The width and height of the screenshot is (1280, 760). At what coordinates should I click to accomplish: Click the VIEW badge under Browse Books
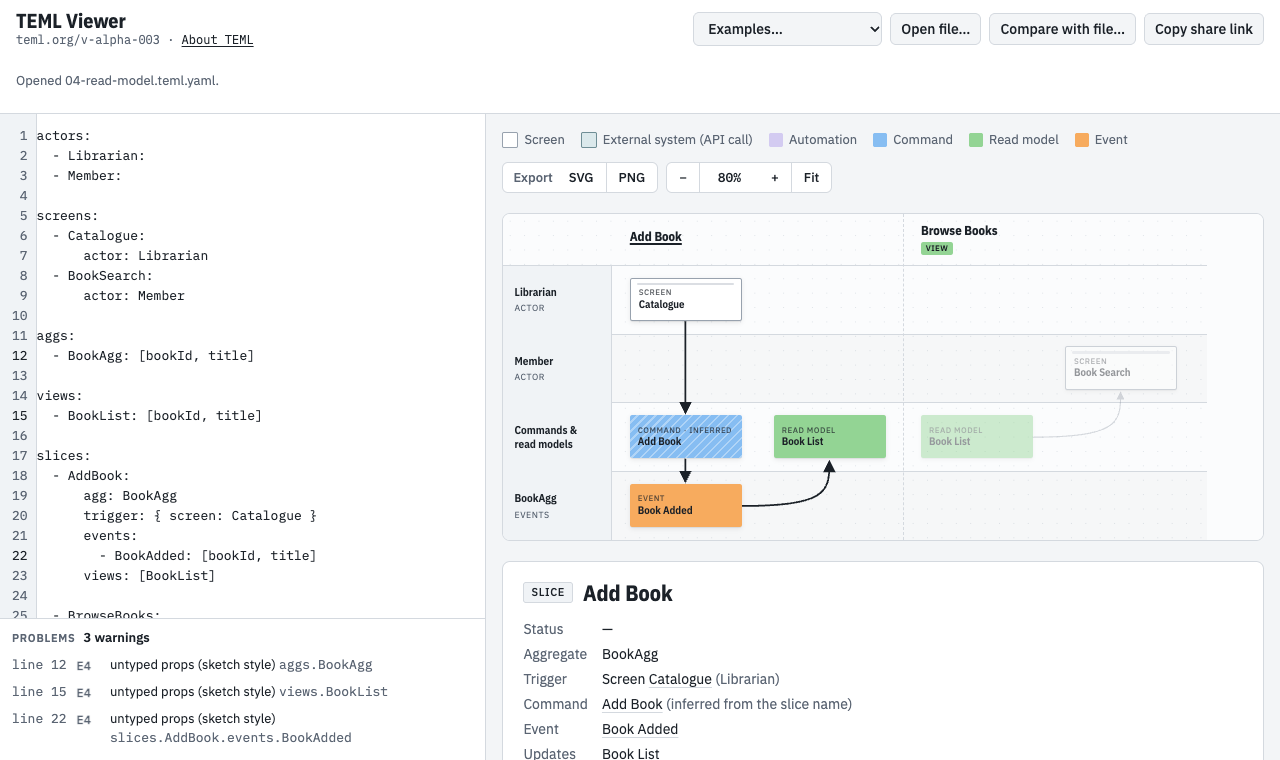click(x=937, y=248)
